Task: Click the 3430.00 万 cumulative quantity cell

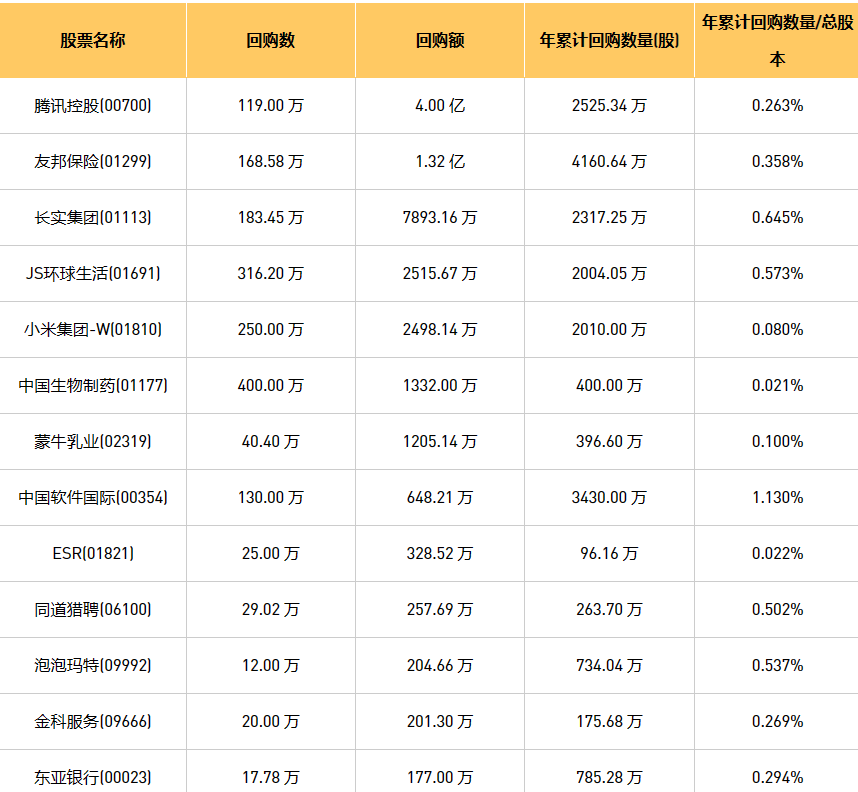Action: (609, 497)
